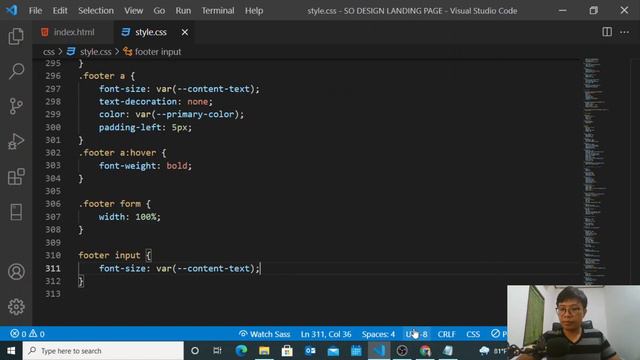Open the Accounts menu icon
The width and height of the screenshot is (640, 360).
(x=16, y=272)
